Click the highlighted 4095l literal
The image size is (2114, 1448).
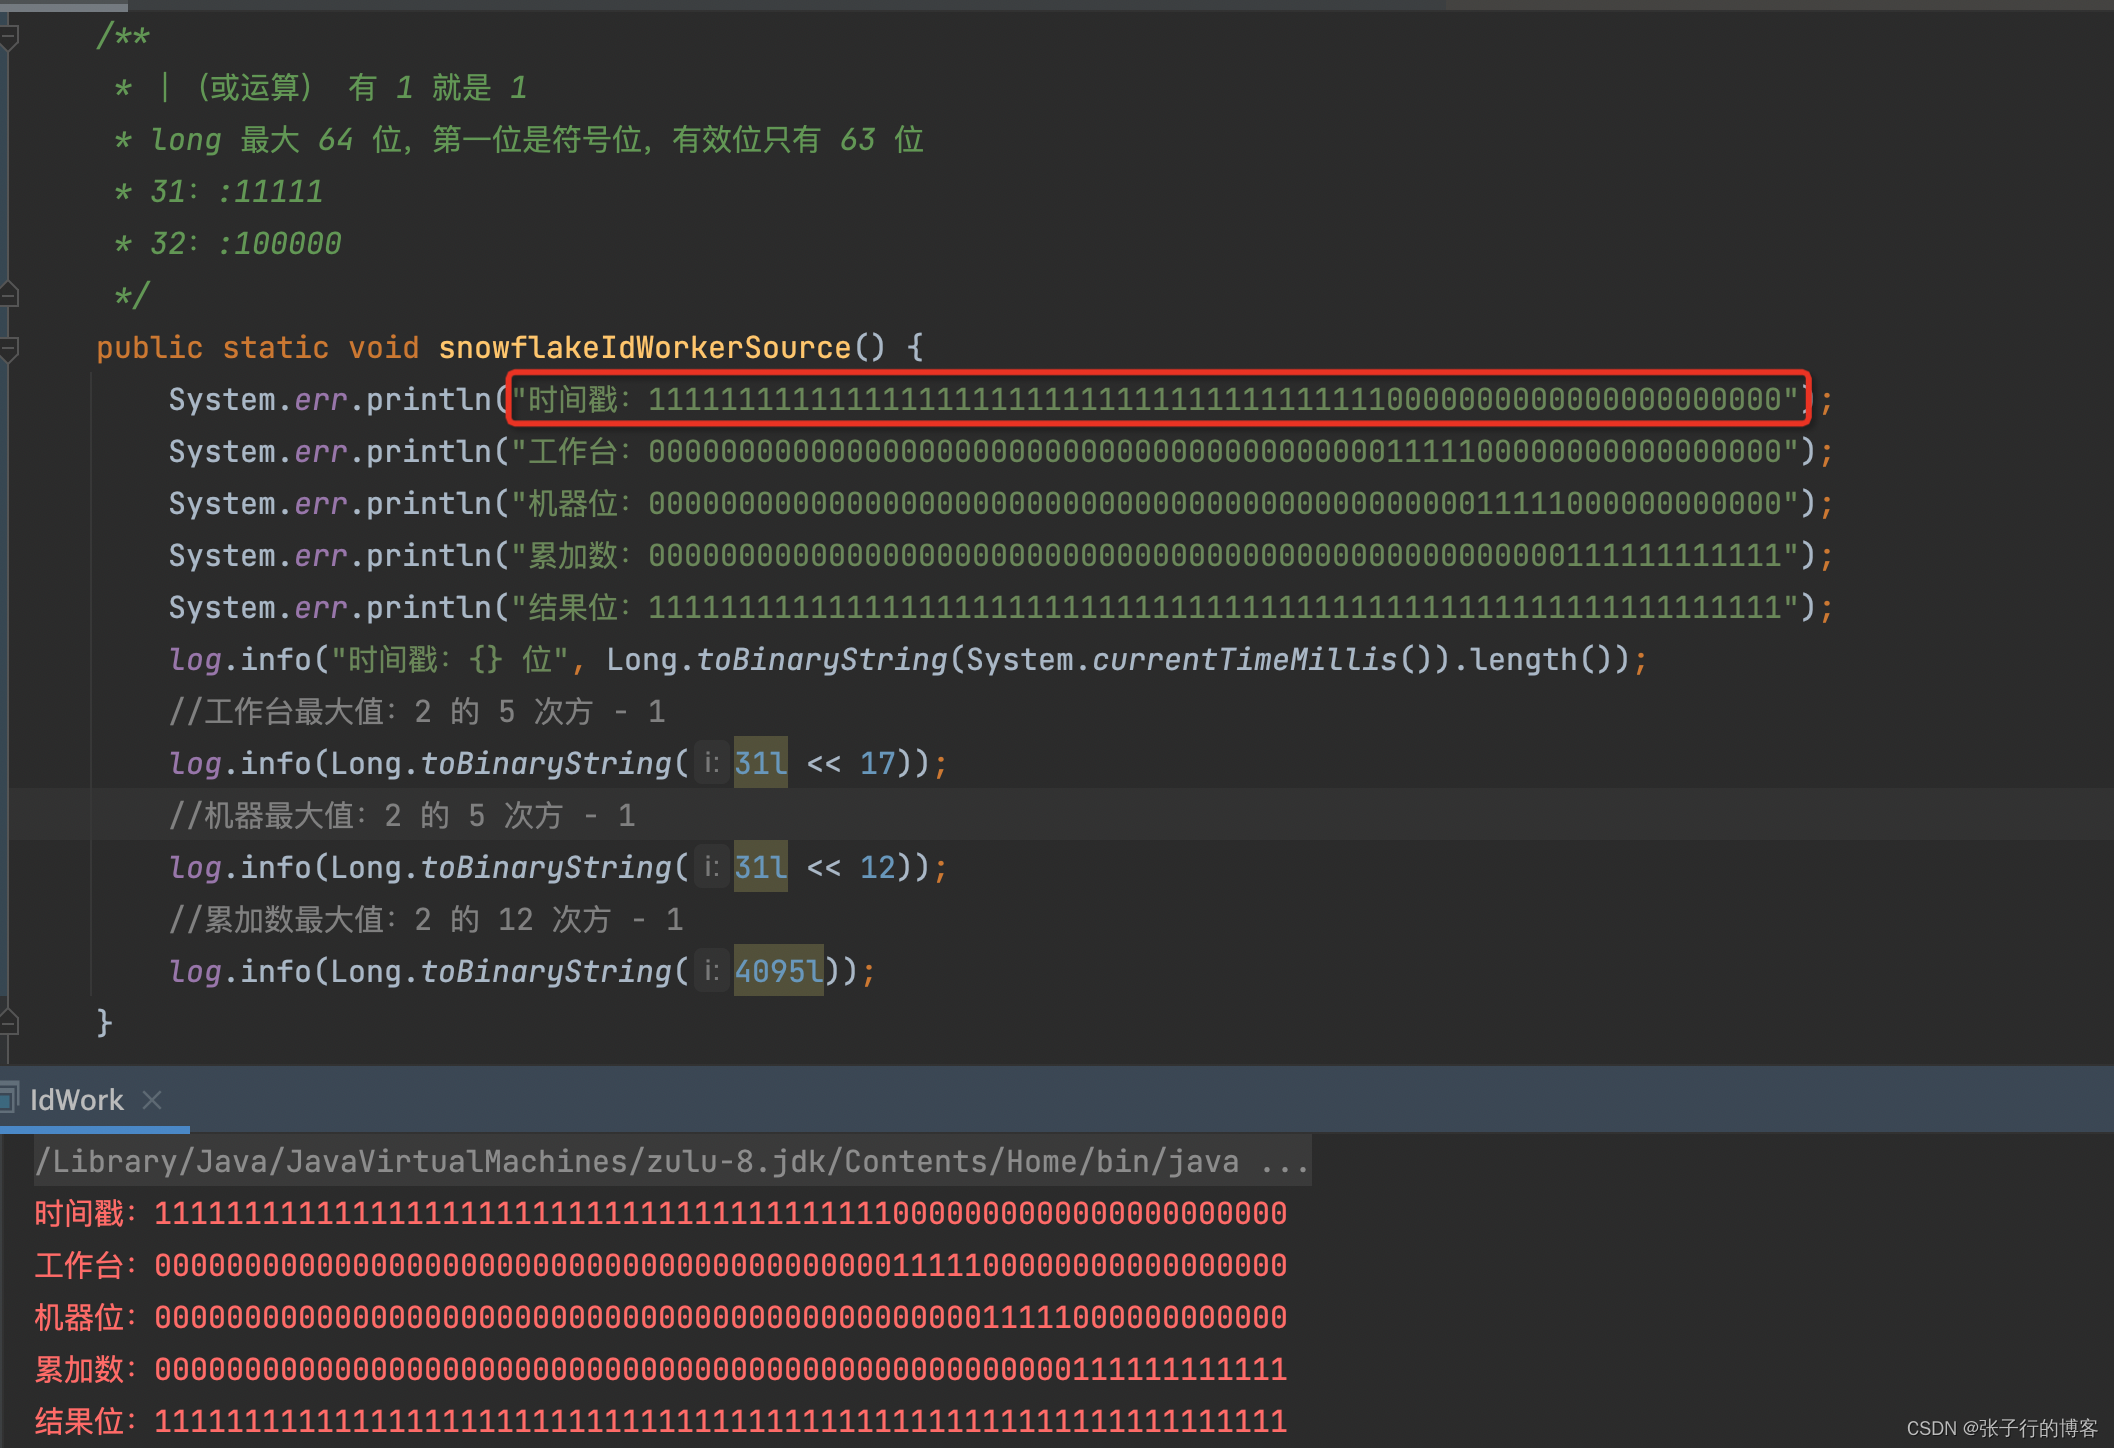coord(778,971)
